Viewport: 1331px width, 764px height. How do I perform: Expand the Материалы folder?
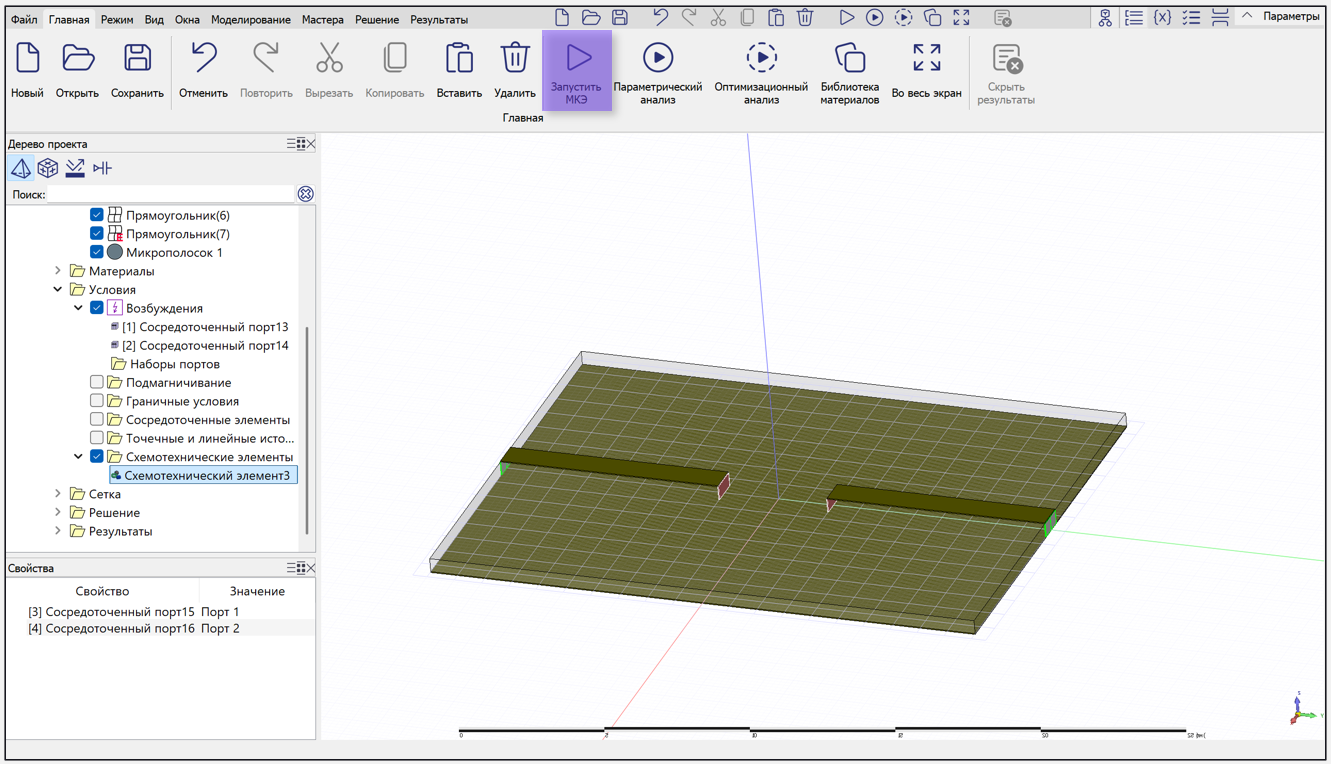[58, 271]
